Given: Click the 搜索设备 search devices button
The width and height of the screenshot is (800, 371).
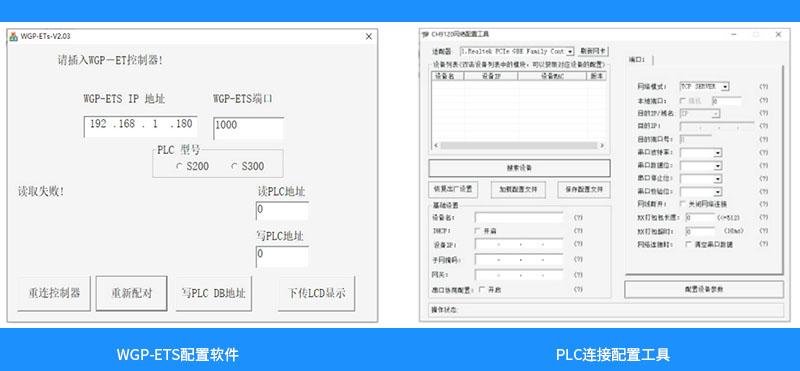Looking at the screenshot, I should click(x=519, y=168).
